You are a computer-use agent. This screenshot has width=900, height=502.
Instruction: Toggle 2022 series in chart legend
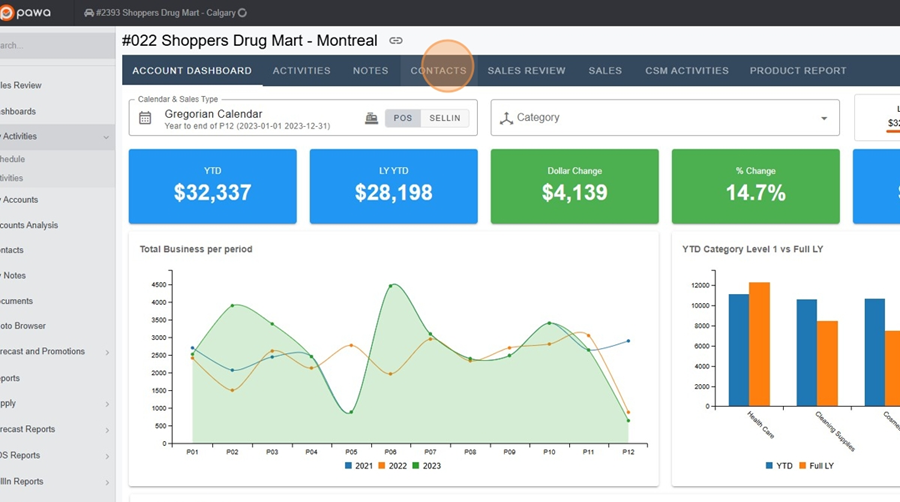click(x=393, y=466)
